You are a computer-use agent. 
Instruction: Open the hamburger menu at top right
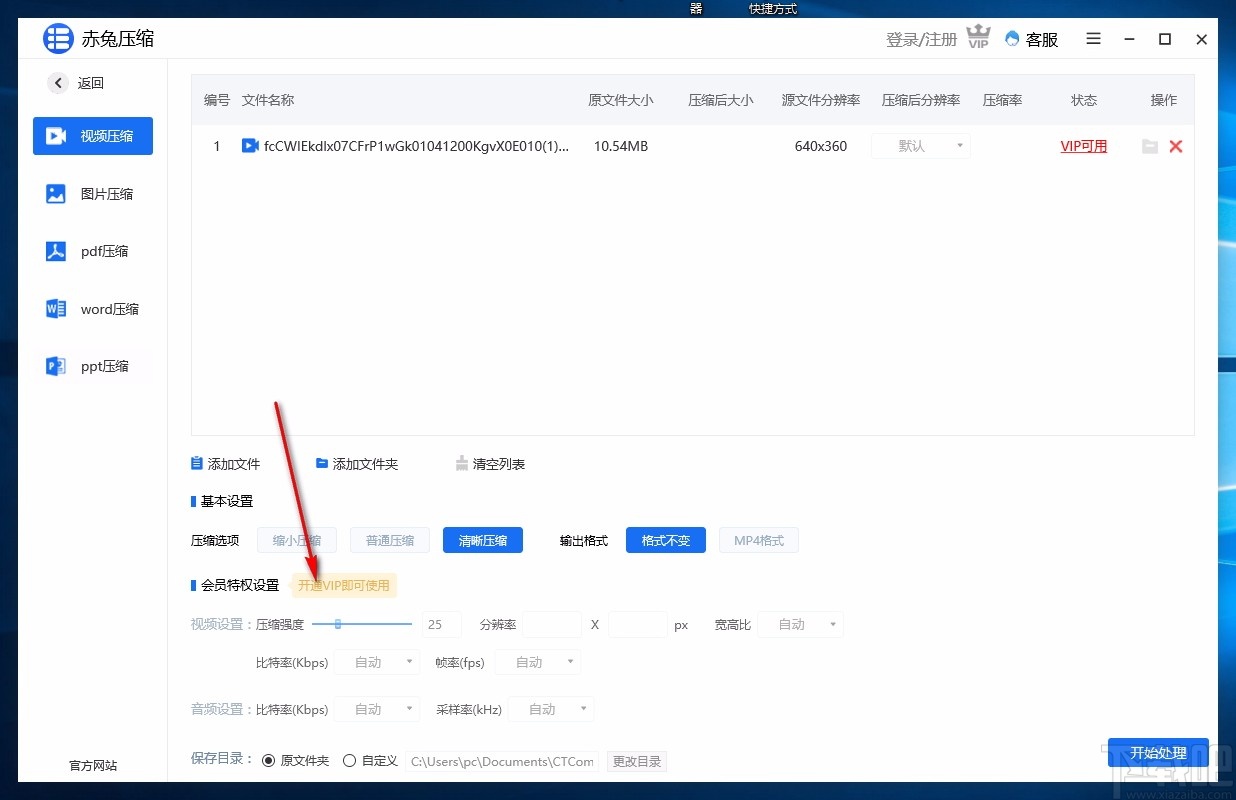[x=1093, y=39]
